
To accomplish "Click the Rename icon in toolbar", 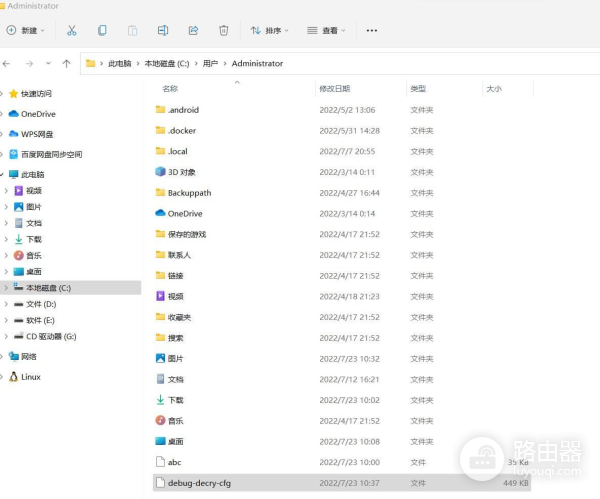I will (163, 30).
